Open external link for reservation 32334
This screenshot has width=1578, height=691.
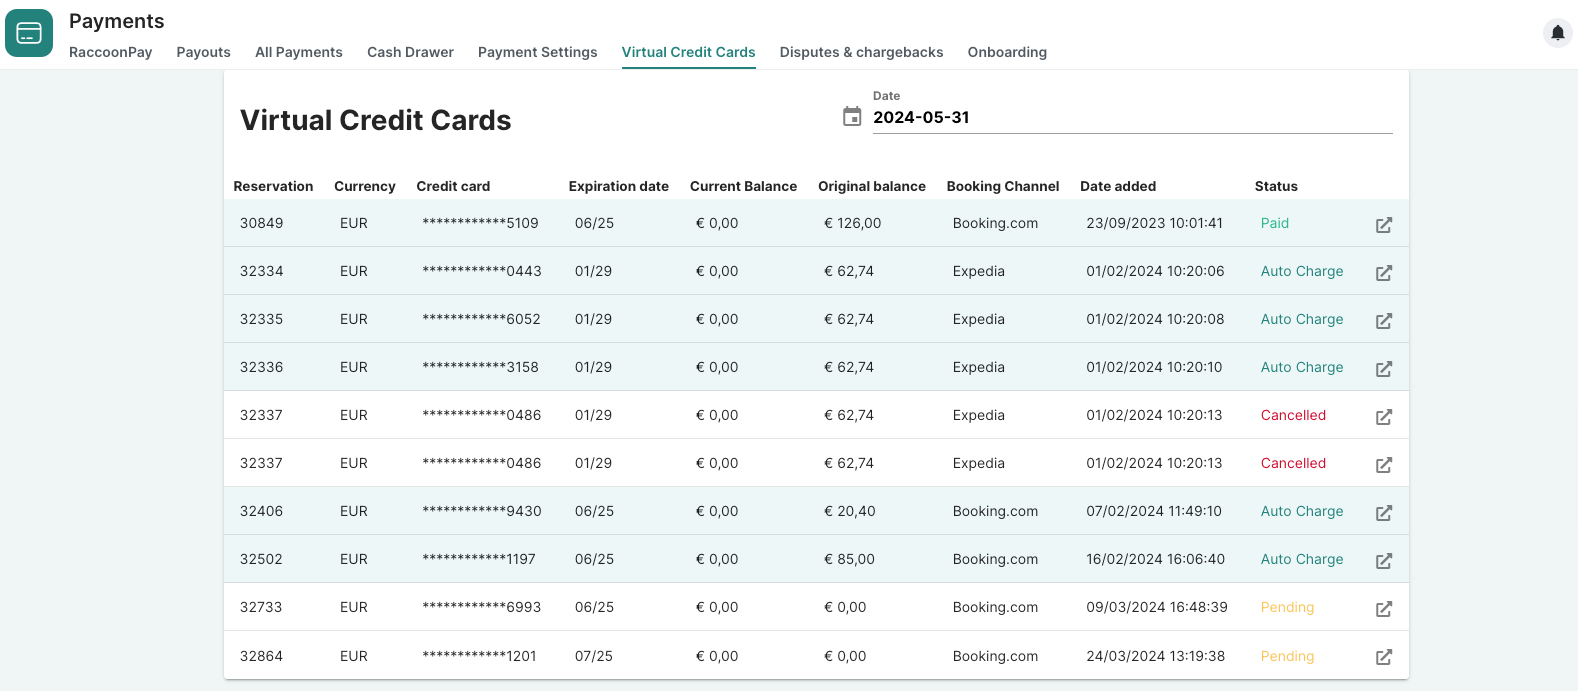tap(1384, 273)
